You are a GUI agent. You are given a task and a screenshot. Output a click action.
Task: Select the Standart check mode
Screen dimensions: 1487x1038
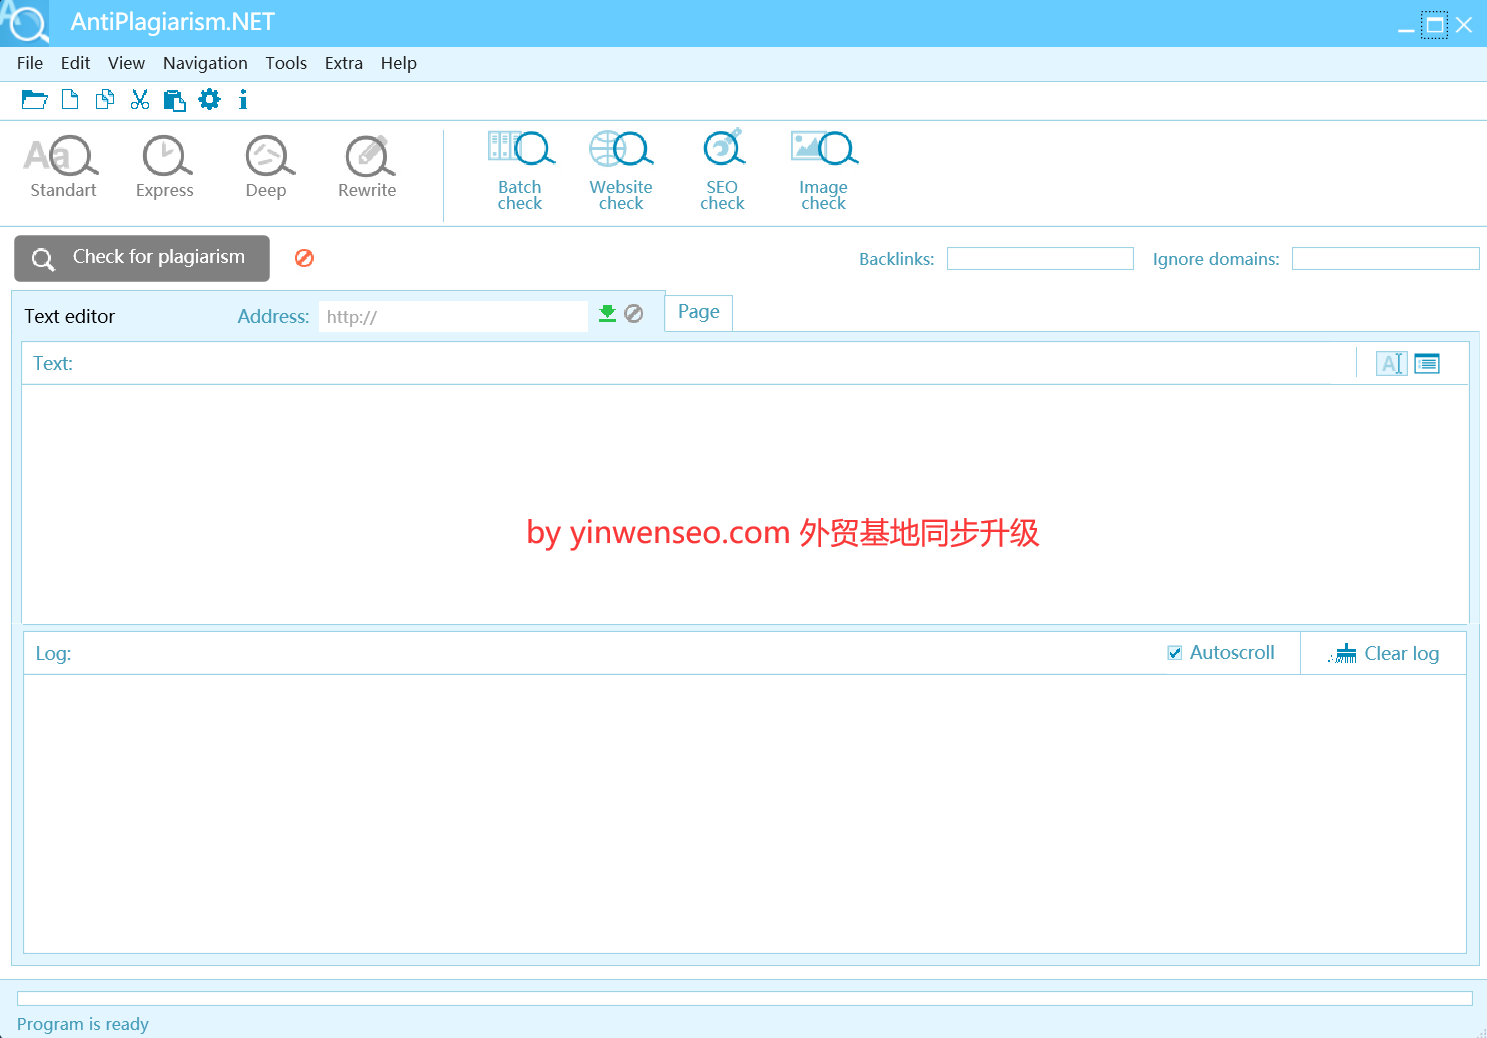(62, 167)
